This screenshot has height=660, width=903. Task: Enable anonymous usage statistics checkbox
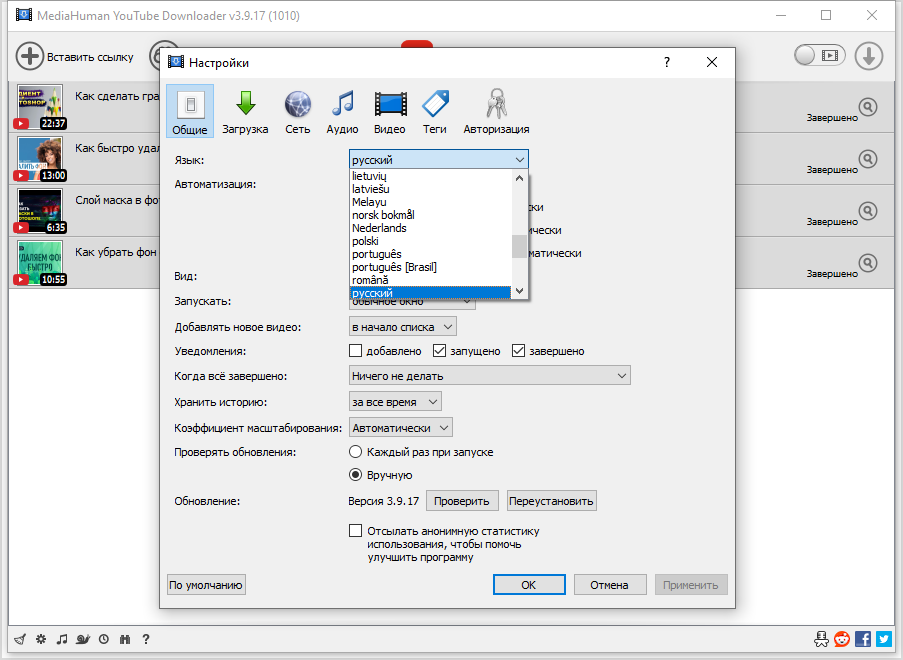click(x=355, y=530)
